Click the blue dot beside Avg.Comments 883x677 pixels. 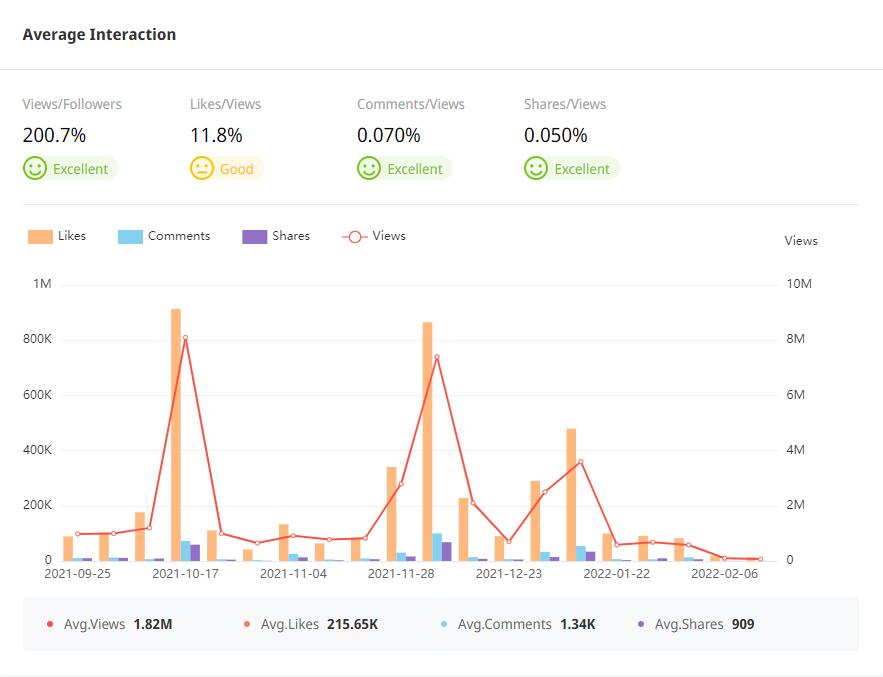point(444,624)
